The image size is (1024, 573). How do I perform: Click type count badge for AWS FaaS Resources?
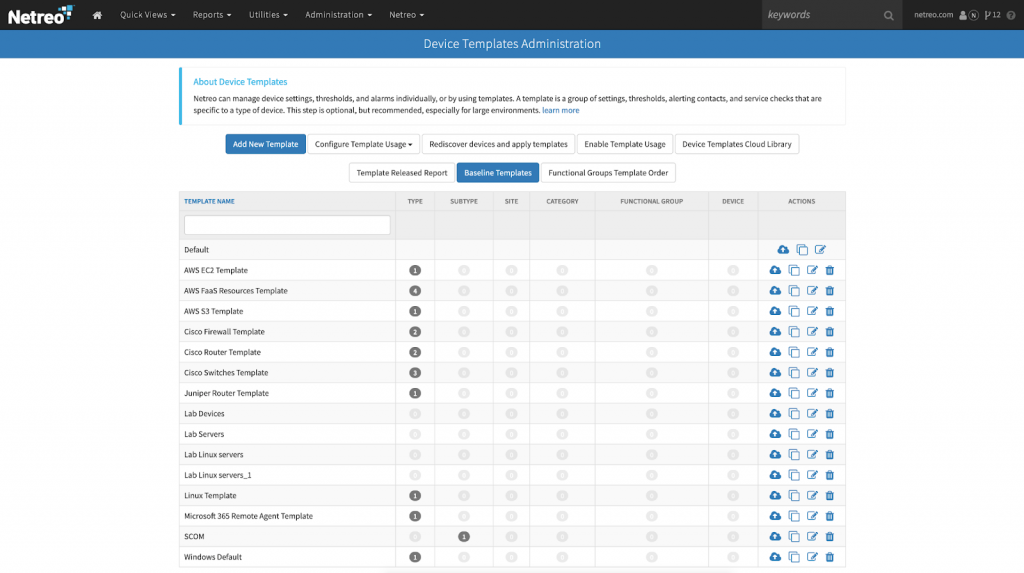tap(415, 291)
